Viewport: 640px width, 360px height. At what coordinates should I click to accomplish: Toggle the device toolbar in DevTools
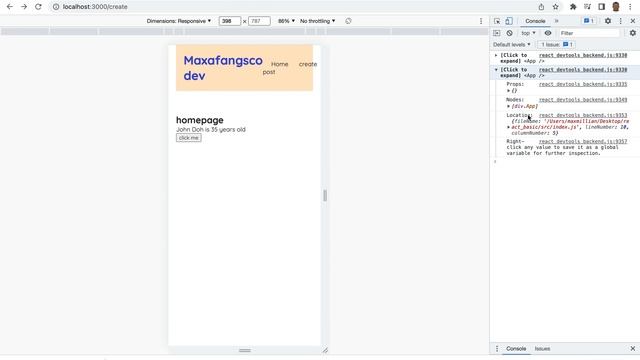(x=509, y=21)
